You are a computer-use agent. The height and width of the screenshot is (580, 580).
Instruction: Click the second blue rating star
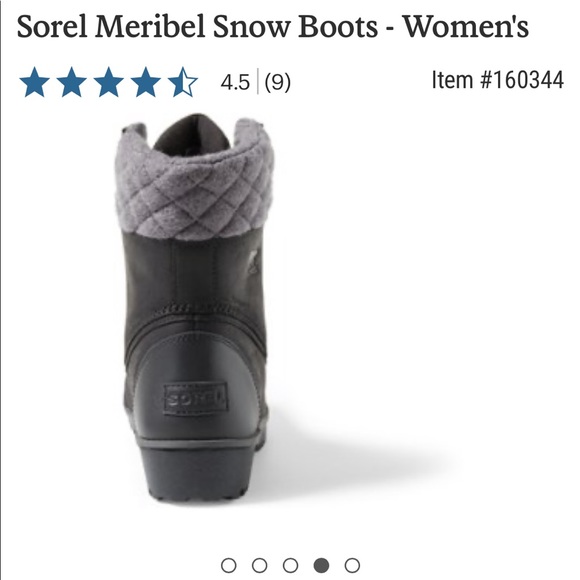(x=71, y=82)
